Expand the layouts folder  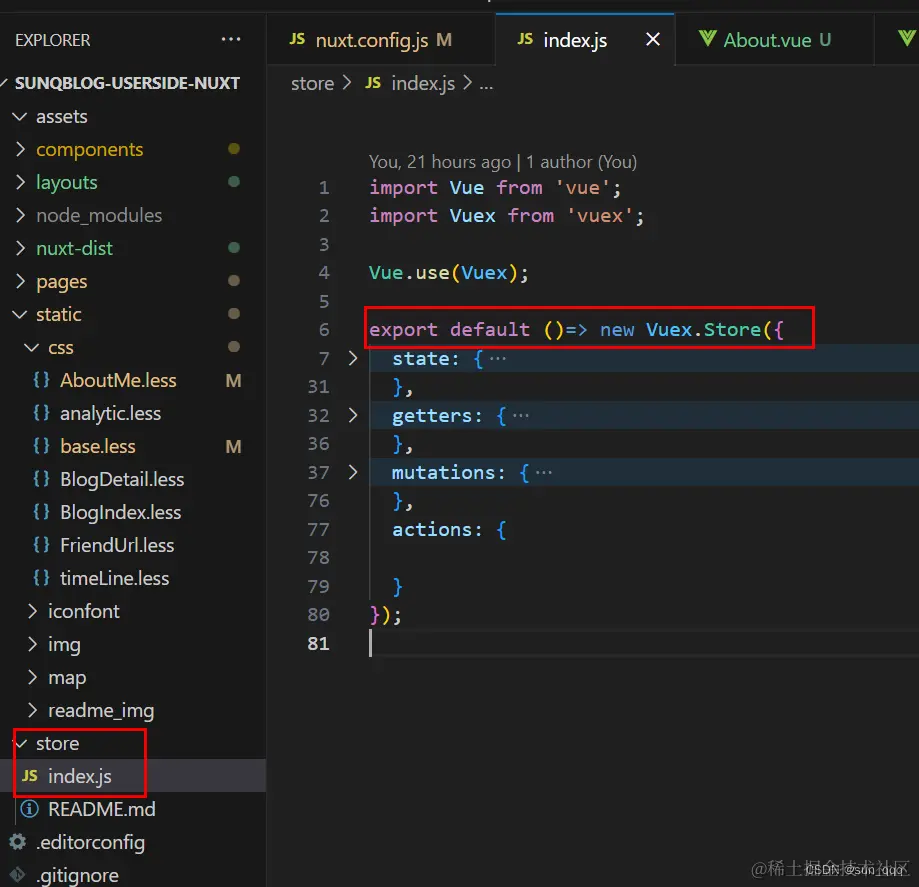tap(20, 182)
